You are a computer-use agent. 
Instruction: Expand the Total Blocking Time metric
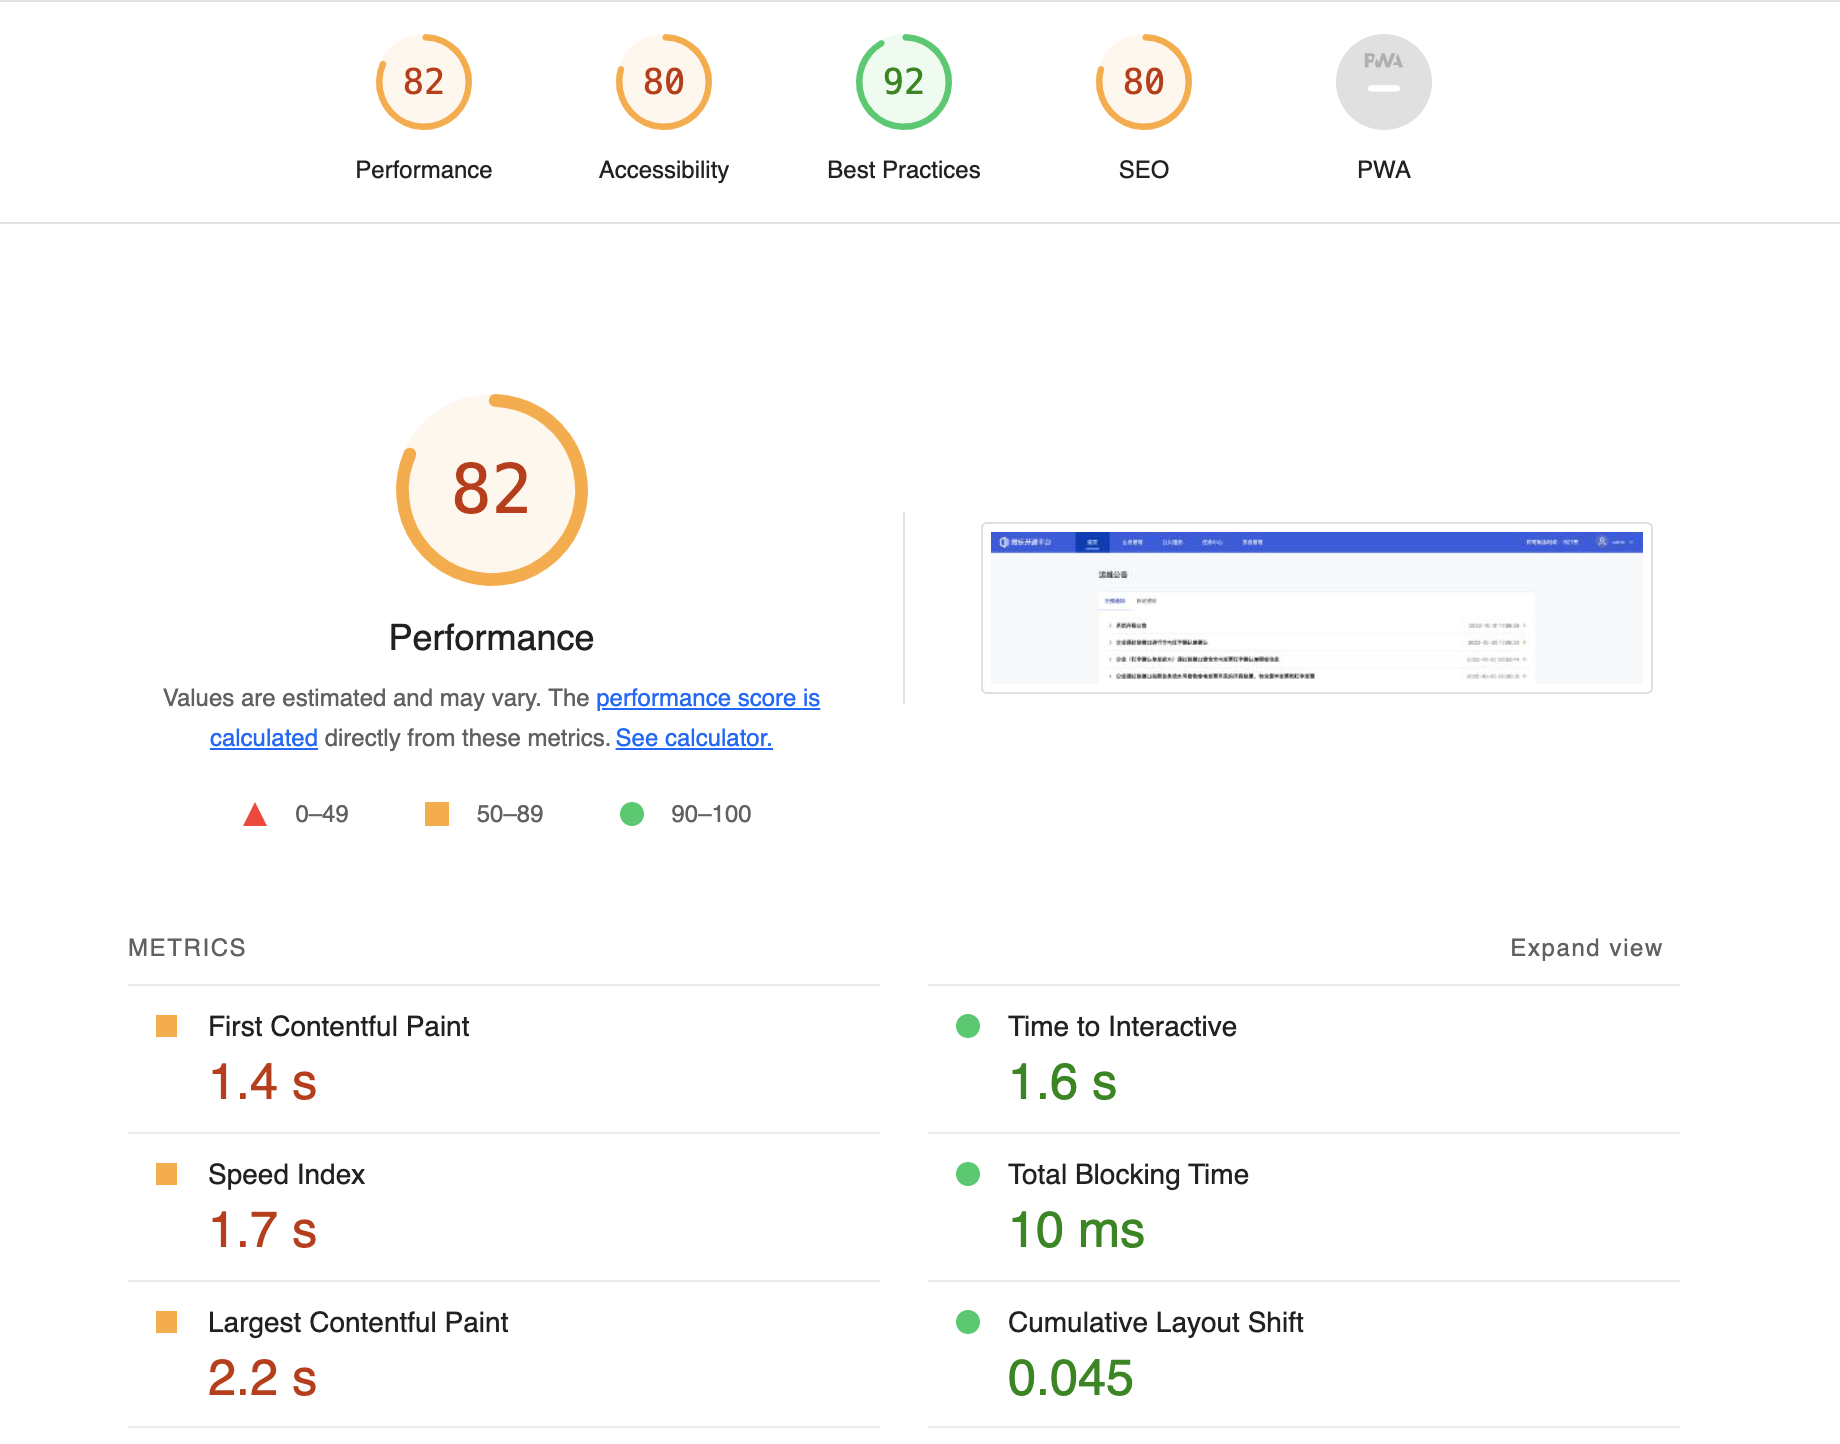1127,1175
